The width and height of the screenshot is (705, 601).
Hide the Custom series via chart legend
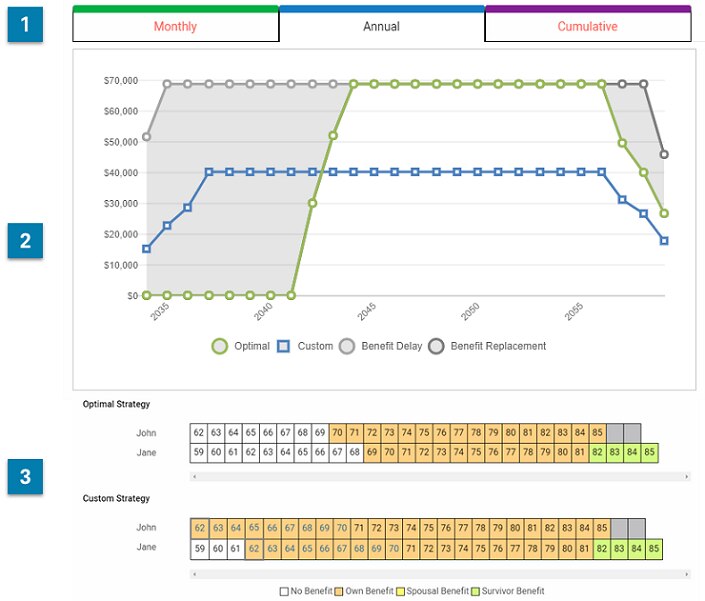click(283, 346)
